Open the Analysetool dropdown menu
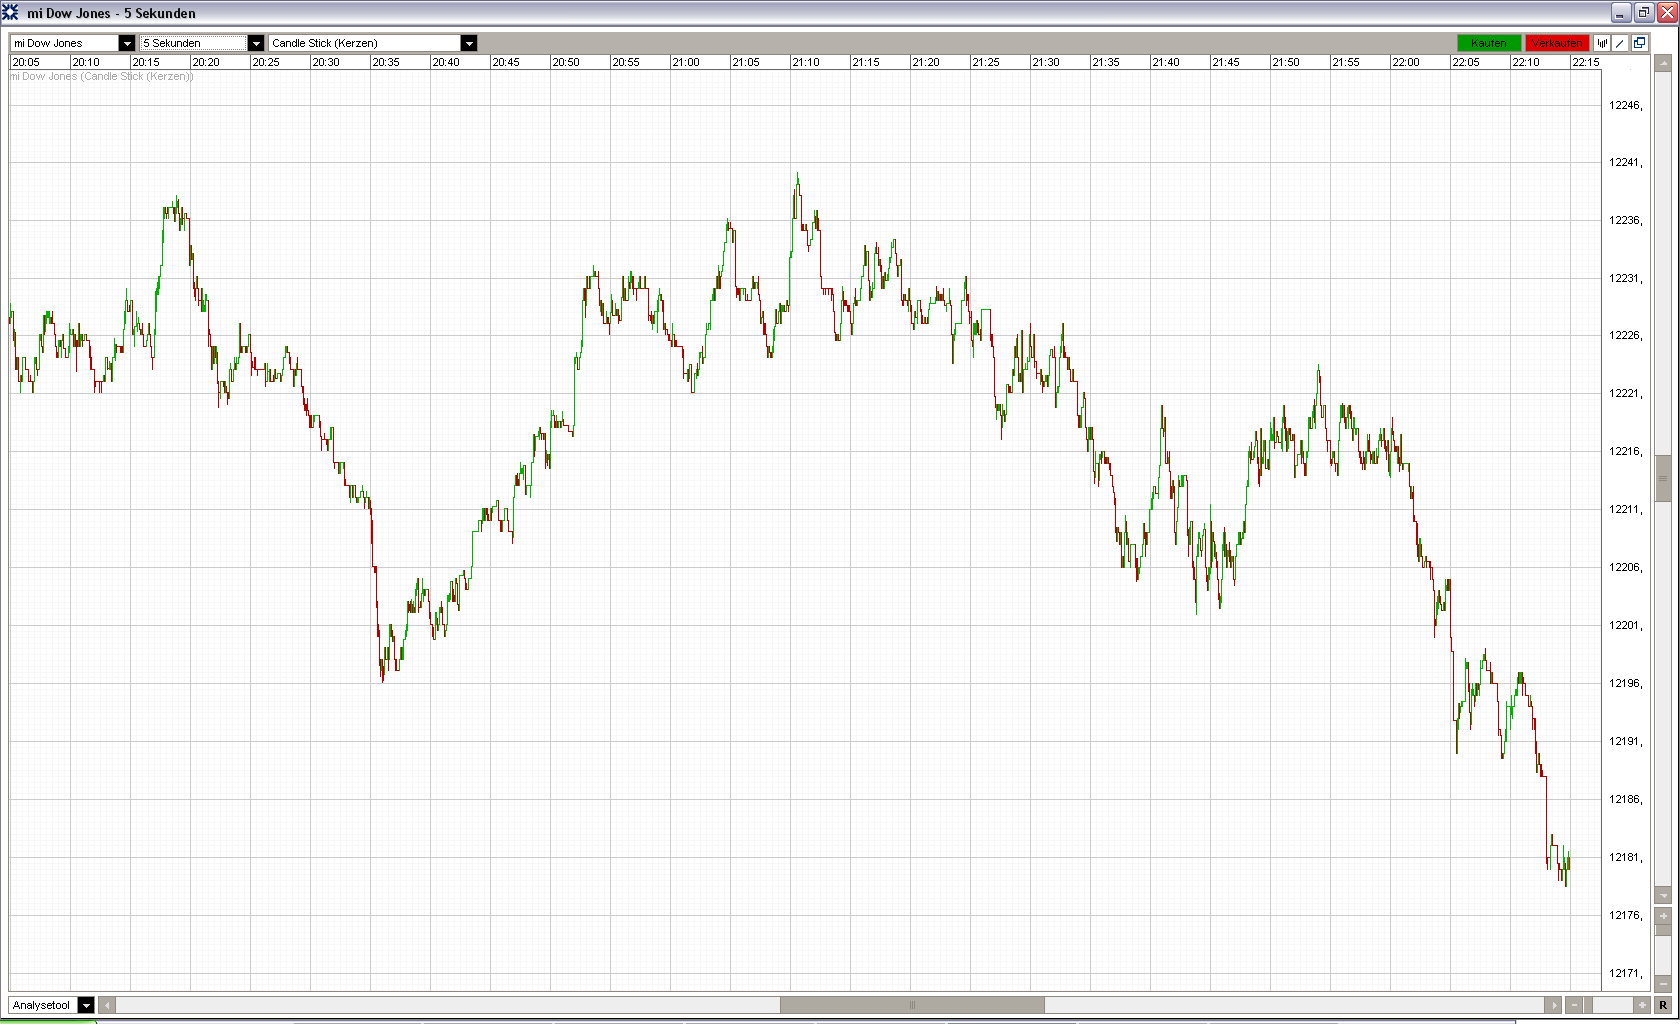Image resolution: width=1680 pixels, height=1024 pixels. 52,1005
